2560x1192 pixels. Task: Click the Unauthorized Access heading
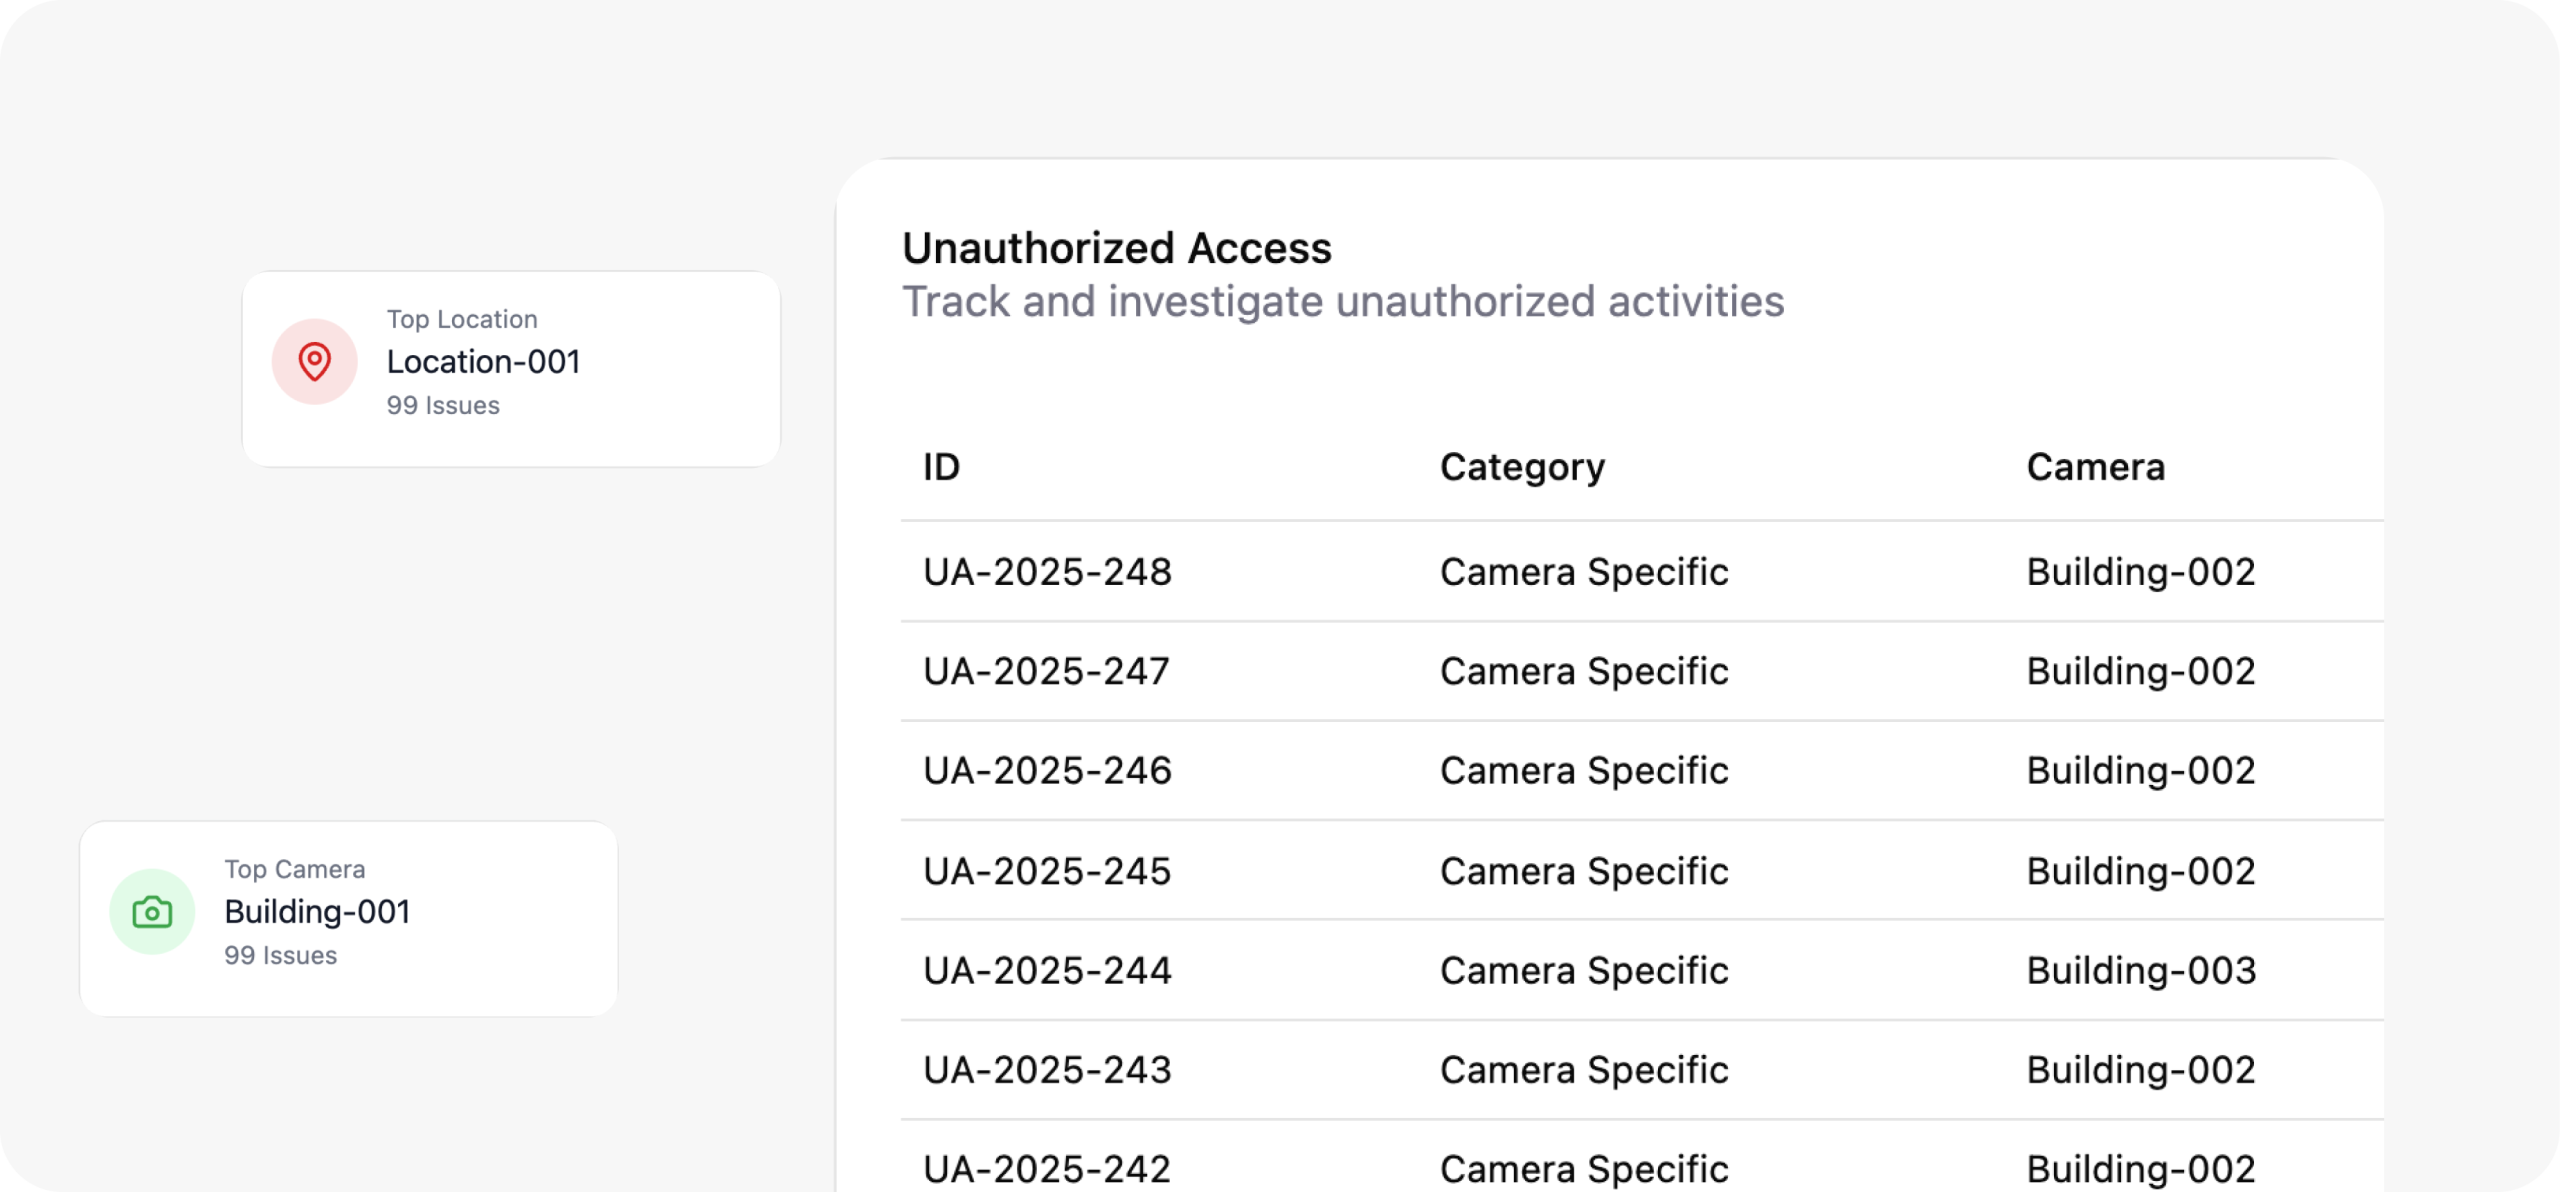(1116, 248)
